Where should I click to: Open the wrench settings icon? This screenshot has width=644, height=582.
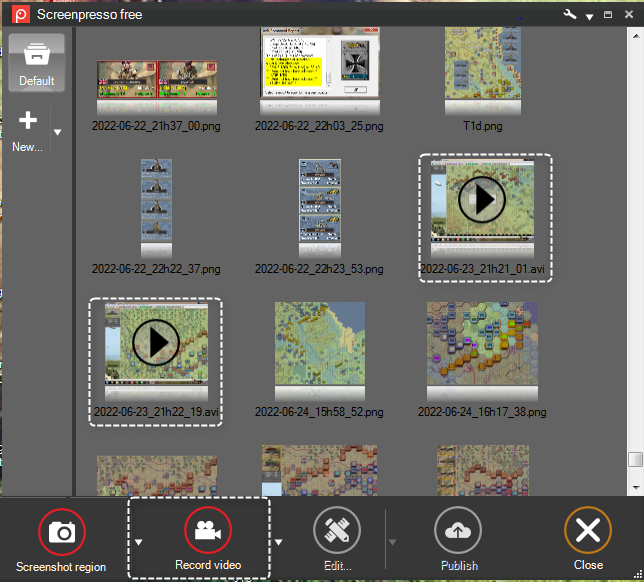570,14
